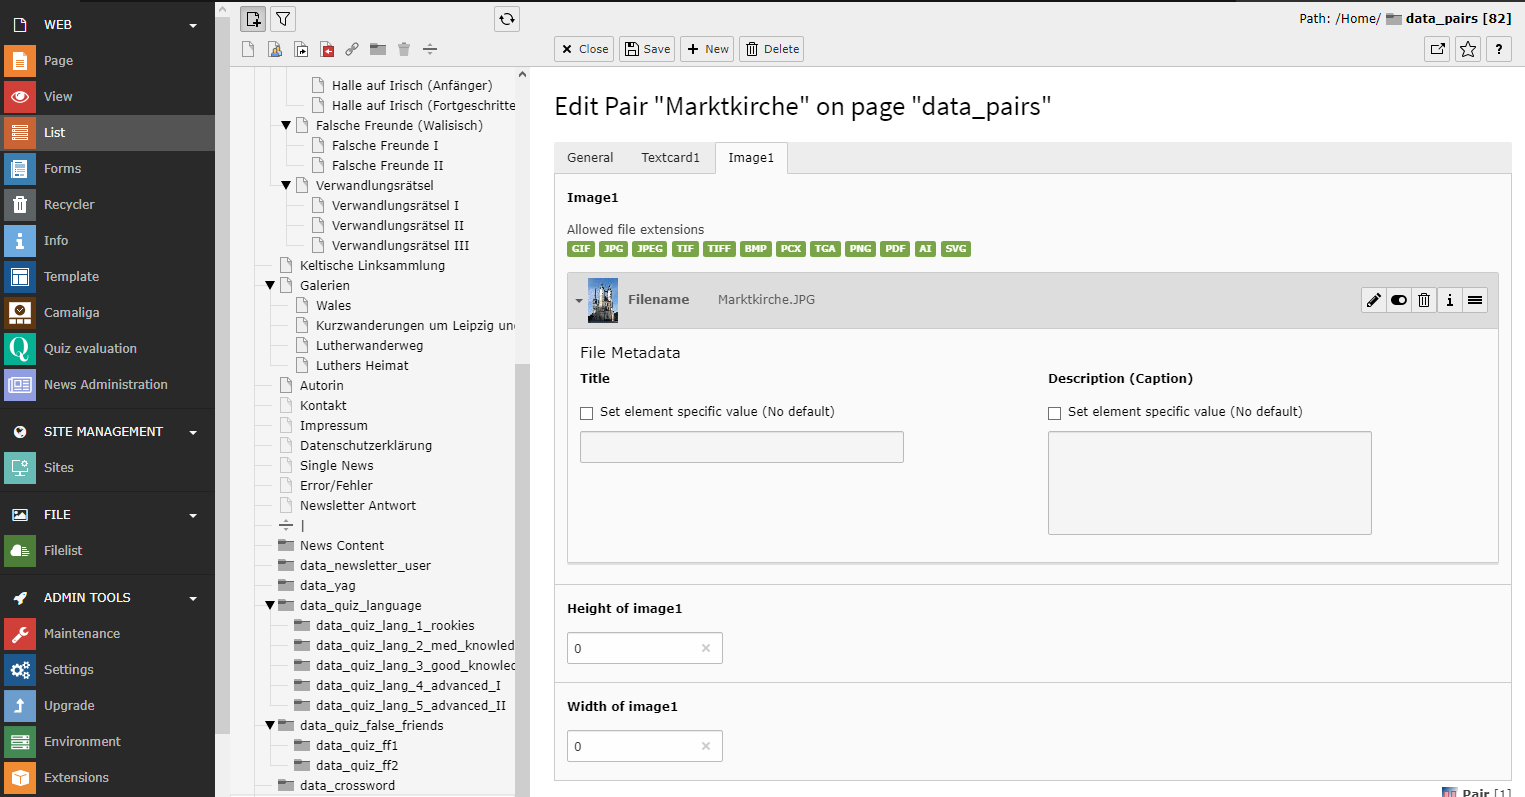Enable element specific value for Title
This screenshot has height=797, width=1525.
coord(587,413)
